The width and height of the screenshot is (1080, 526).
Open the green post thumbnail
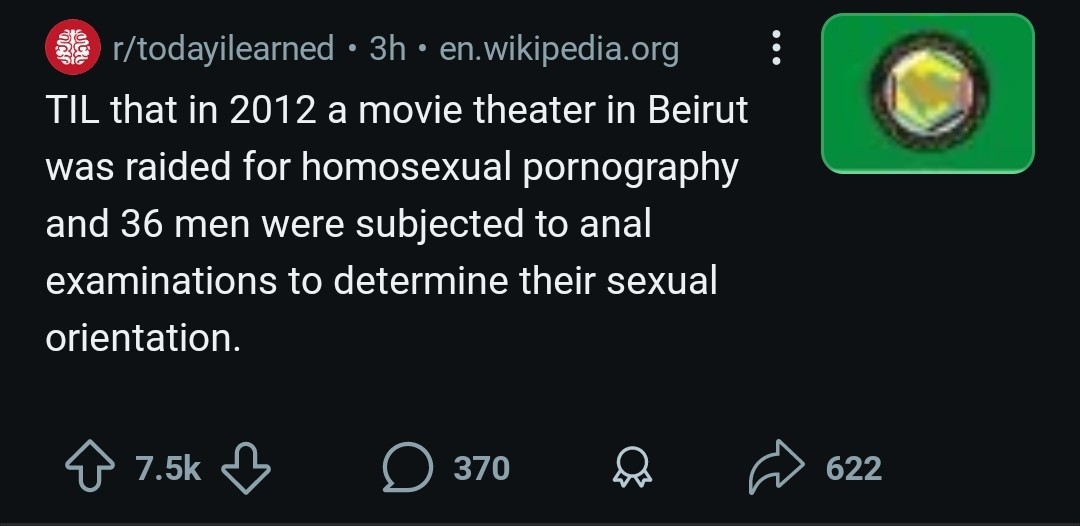[x=927, y=93]
